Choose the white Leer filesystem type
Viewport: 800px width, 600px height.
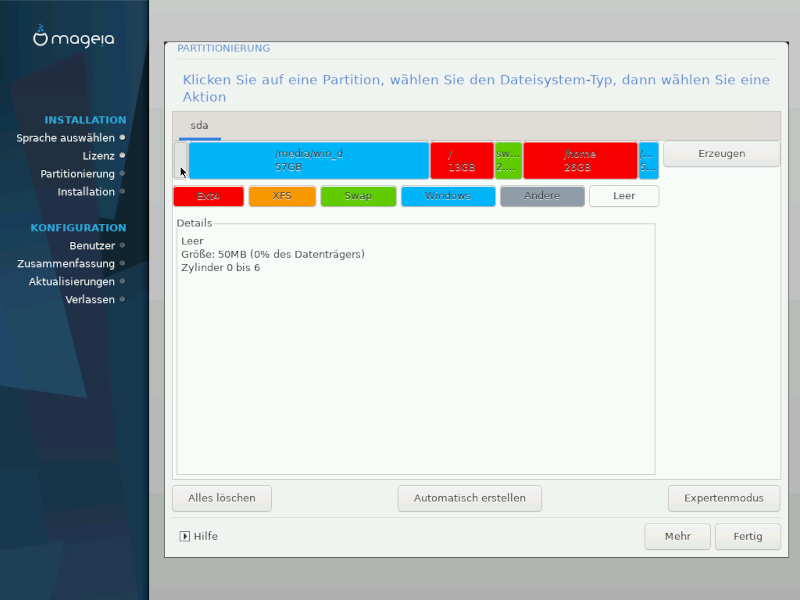point(624,196)
